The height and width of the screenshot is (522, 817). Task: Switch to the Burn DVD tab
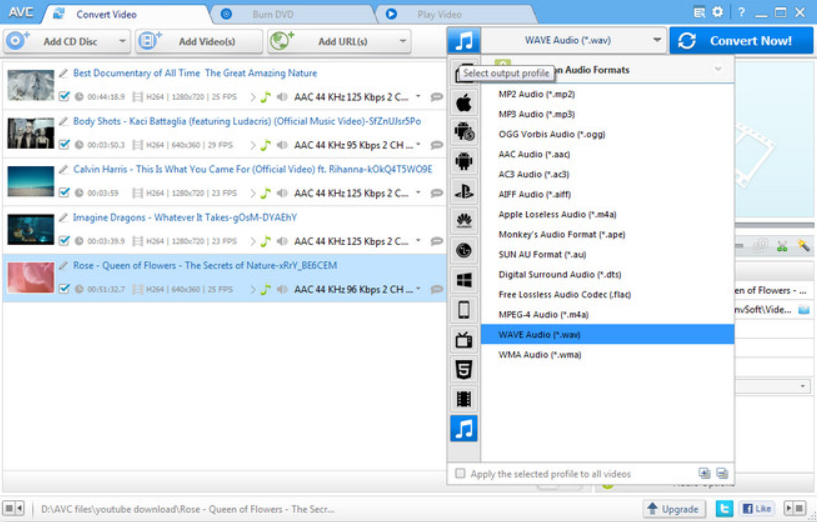point(292,14)
